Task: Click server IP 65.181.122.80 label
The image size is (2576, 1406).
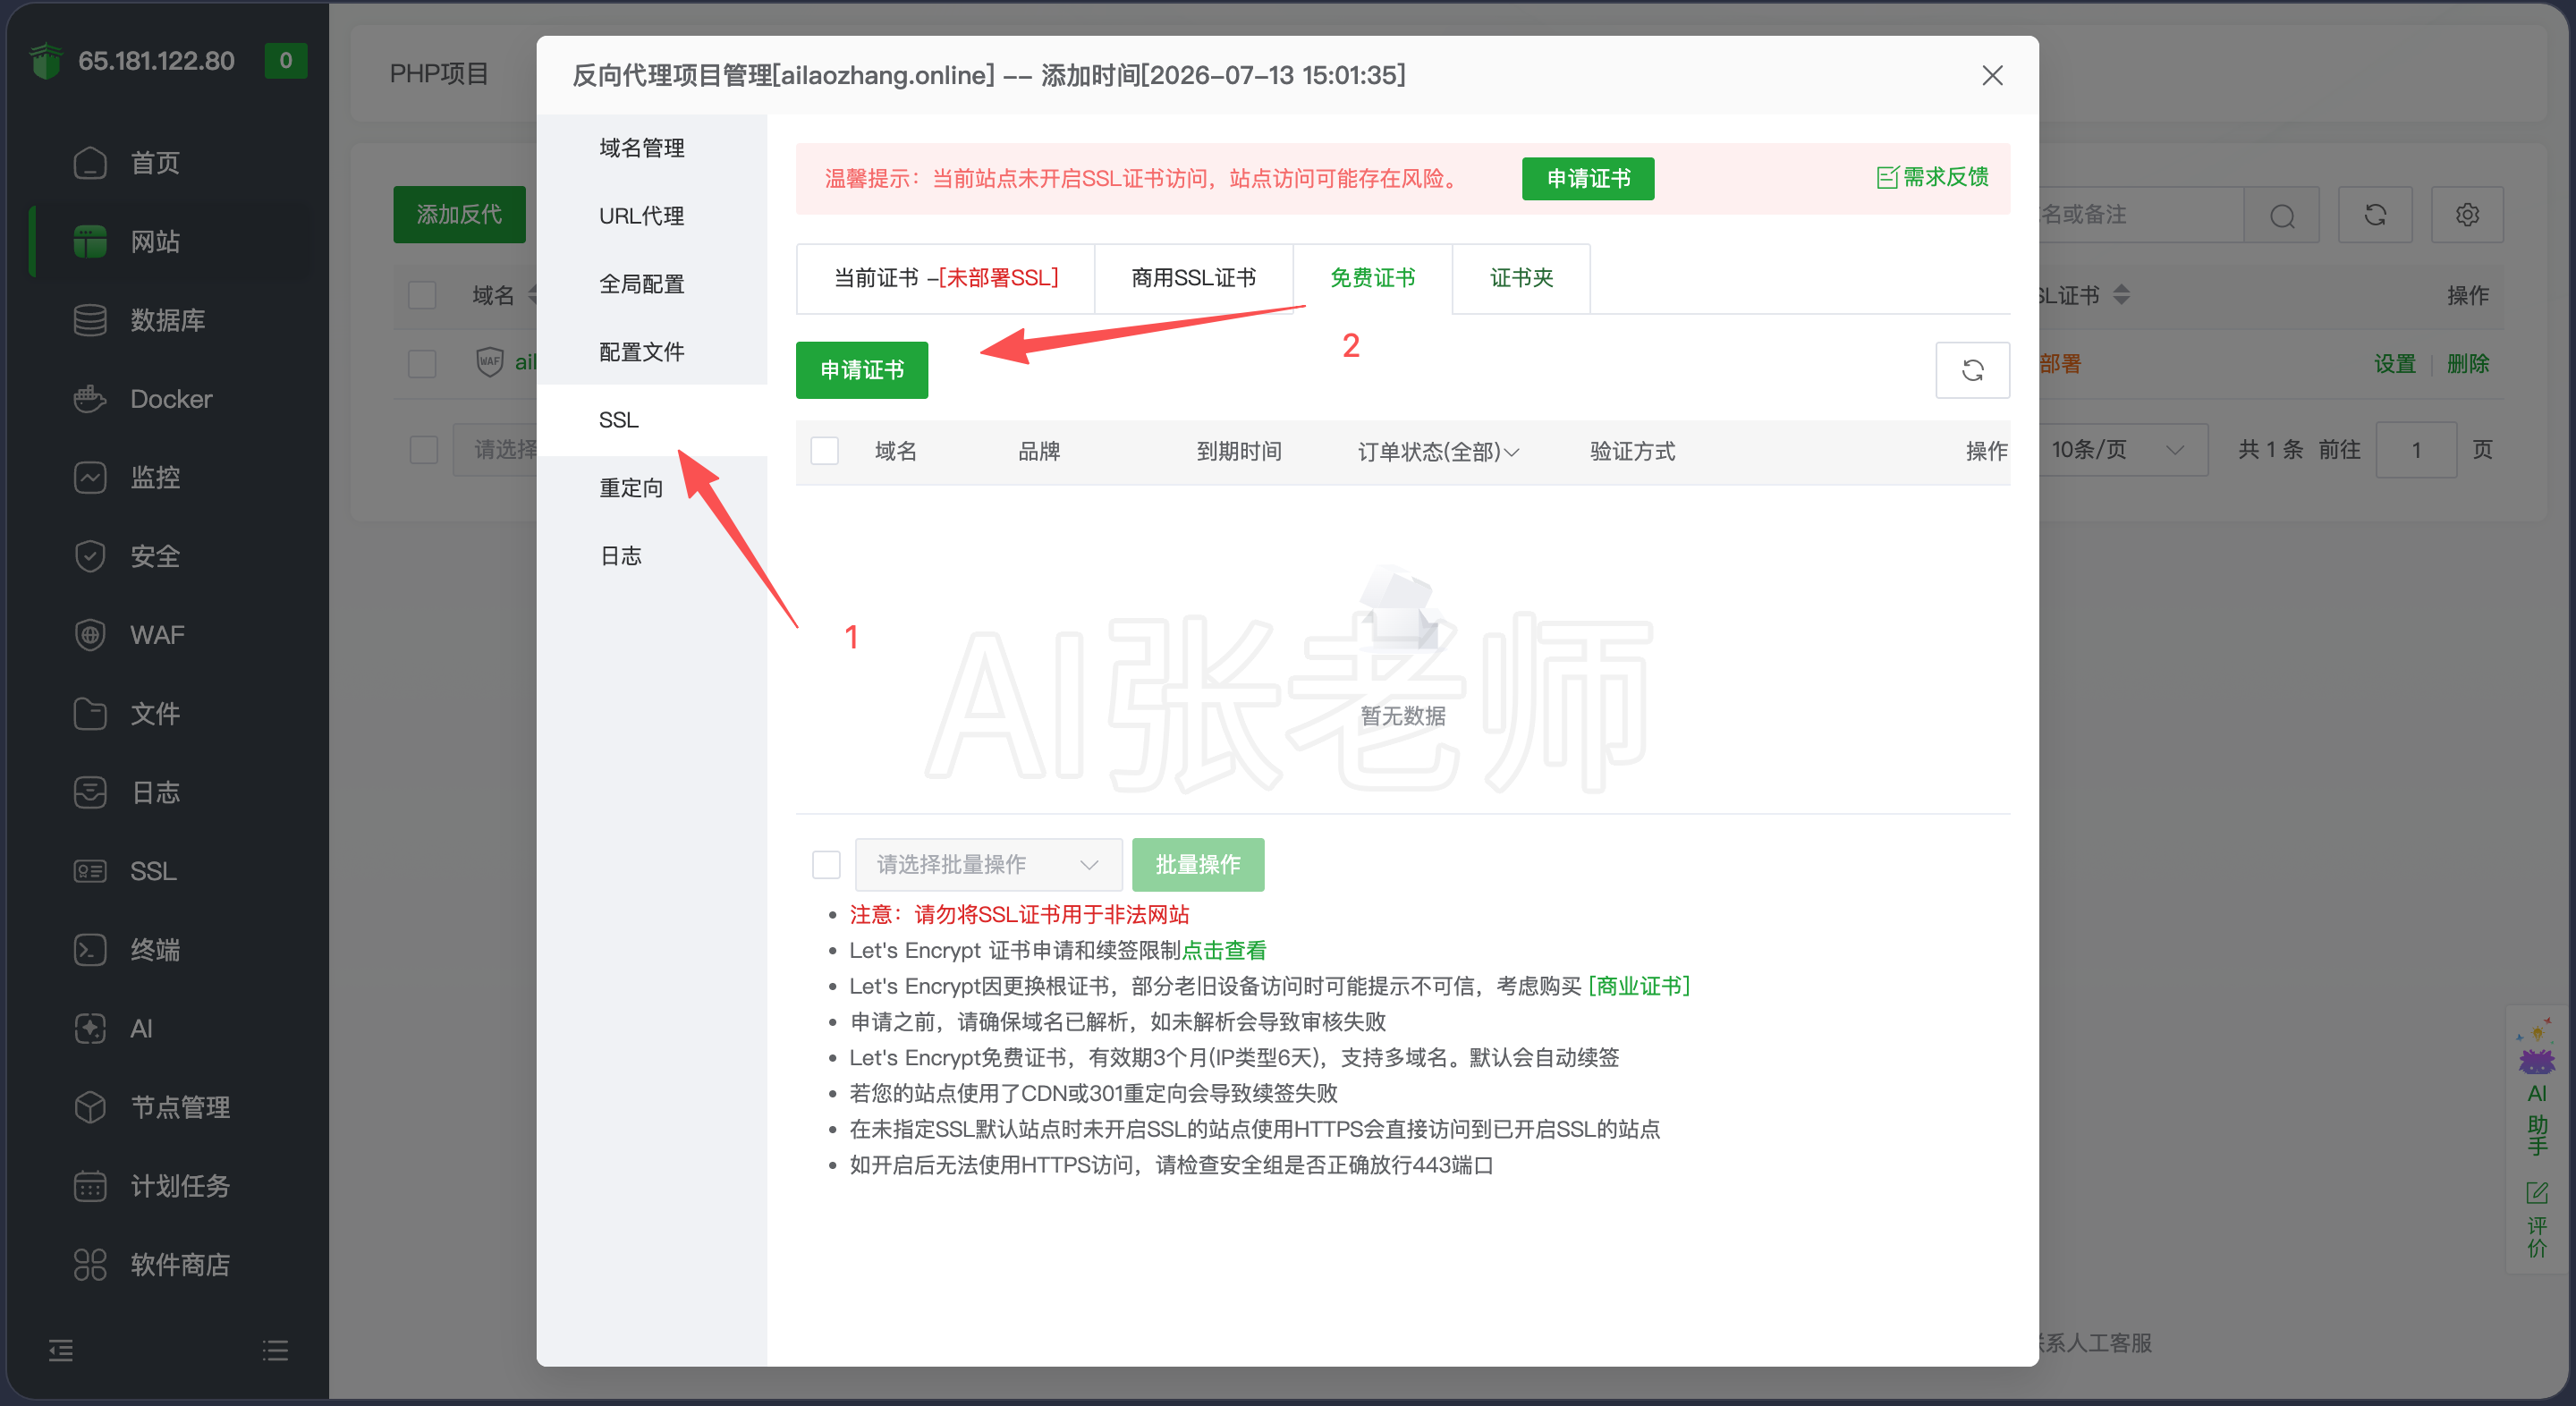Action: 157,61
